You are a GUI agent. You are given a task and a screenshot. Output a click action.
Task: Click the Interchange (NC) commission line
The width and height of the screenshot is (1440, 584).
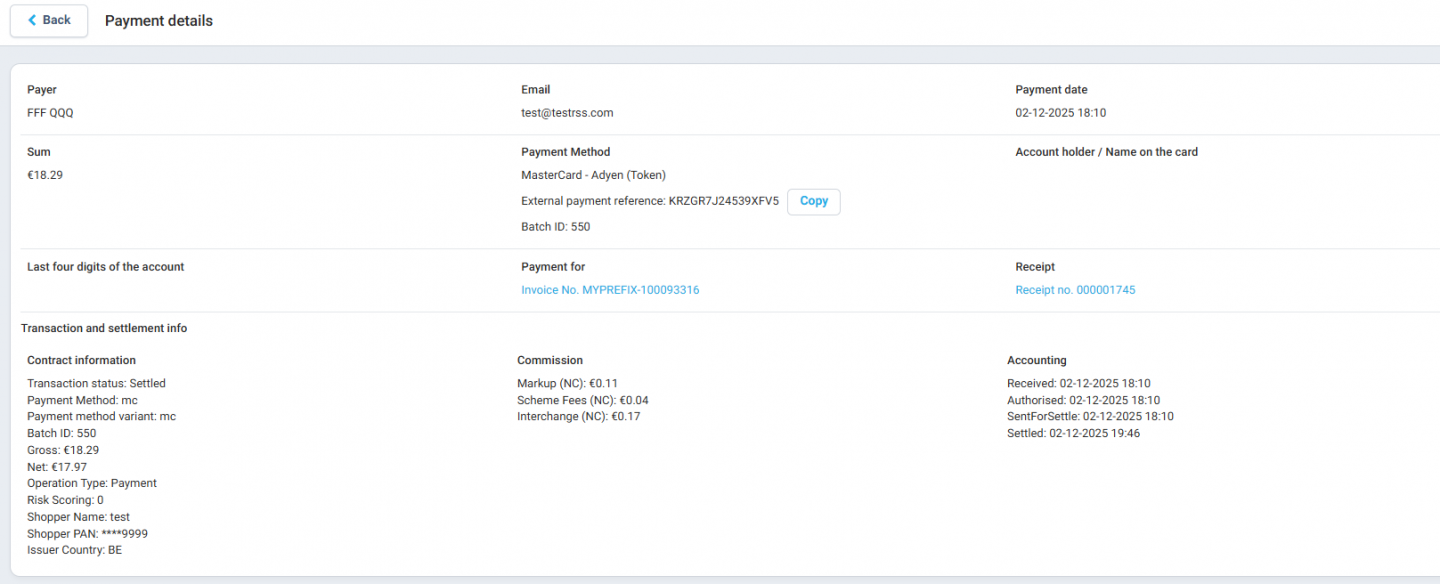tap(578, 416)
